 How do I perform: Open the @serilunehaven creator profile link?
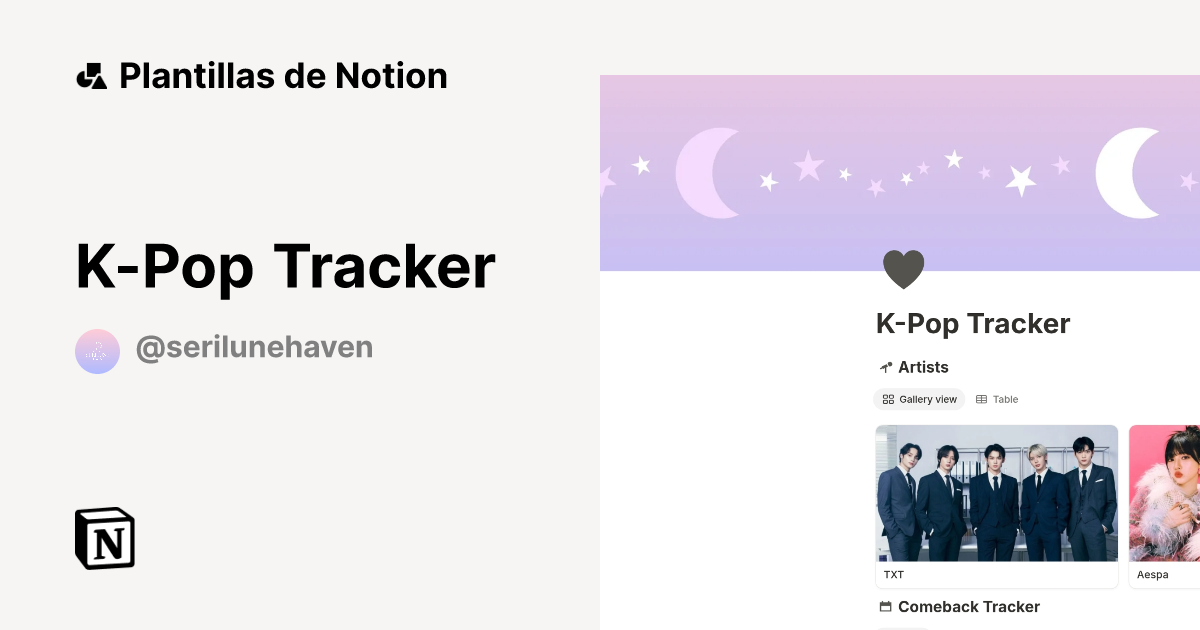point(254,348)
